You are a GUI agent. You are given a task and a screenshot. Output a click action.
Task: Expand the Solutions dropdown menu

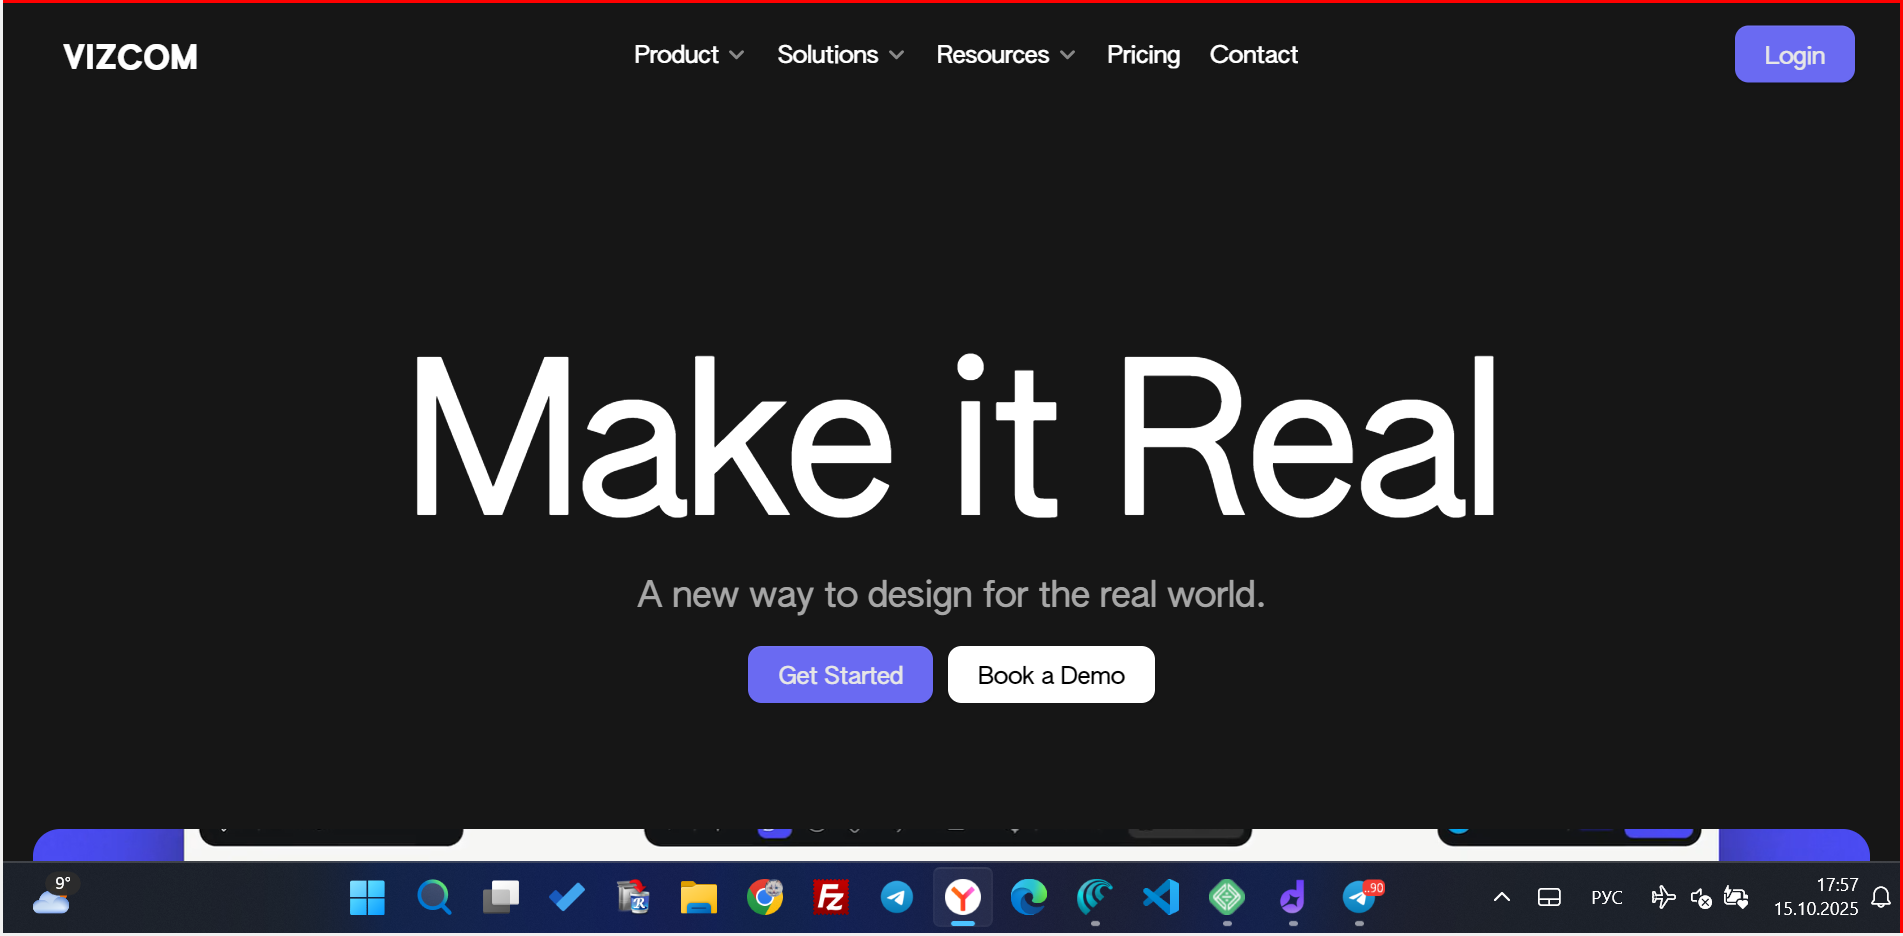[840, 55]
